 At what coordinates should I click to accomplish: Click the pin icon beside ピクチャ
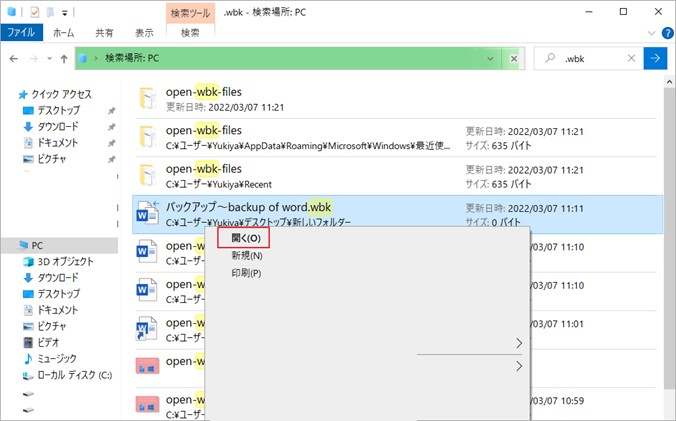point(112,159)
